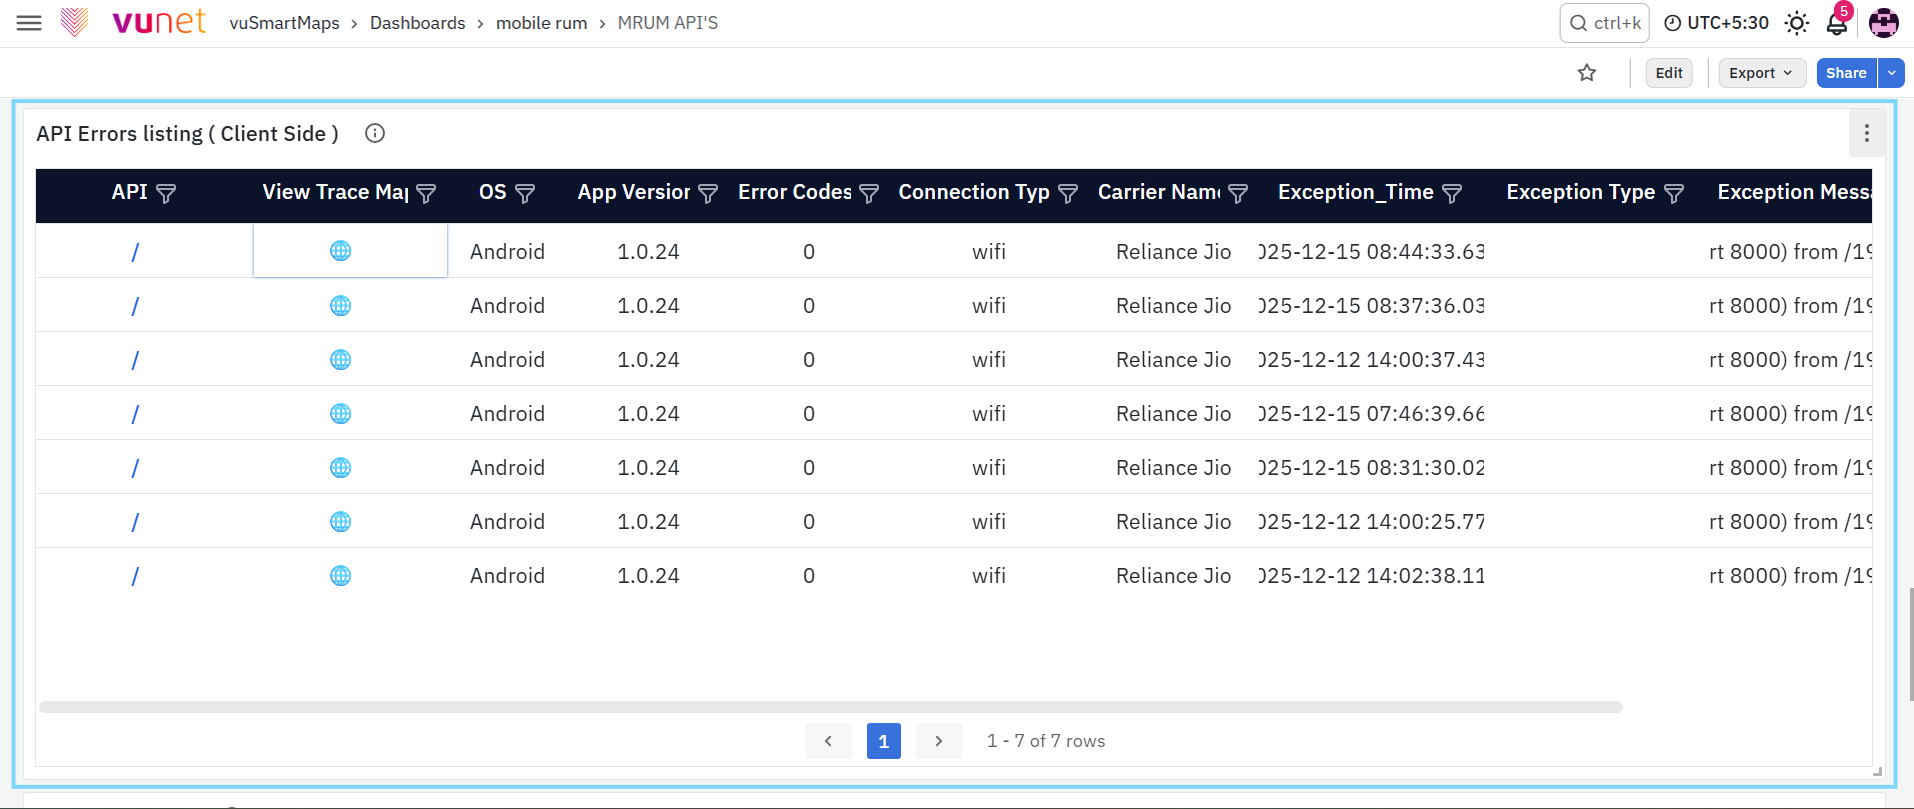Expand the Export dropdown
This screenshot has height=809, width=1914.
point(1762,73)
